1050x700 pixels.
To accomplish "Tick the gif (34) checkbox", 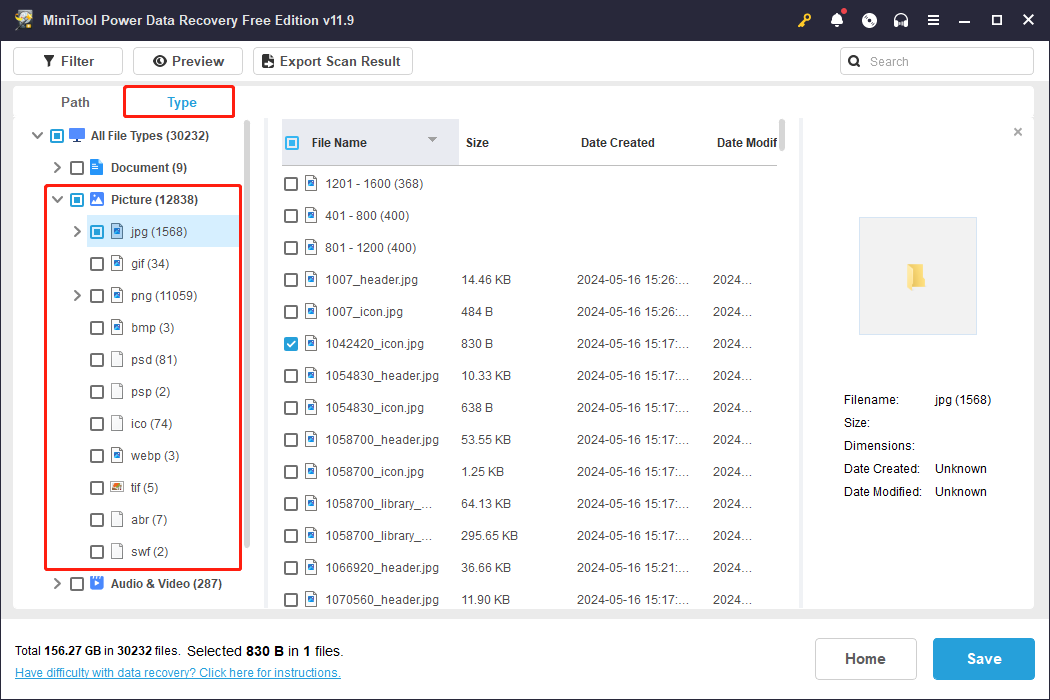I will (x=97, y=264).
